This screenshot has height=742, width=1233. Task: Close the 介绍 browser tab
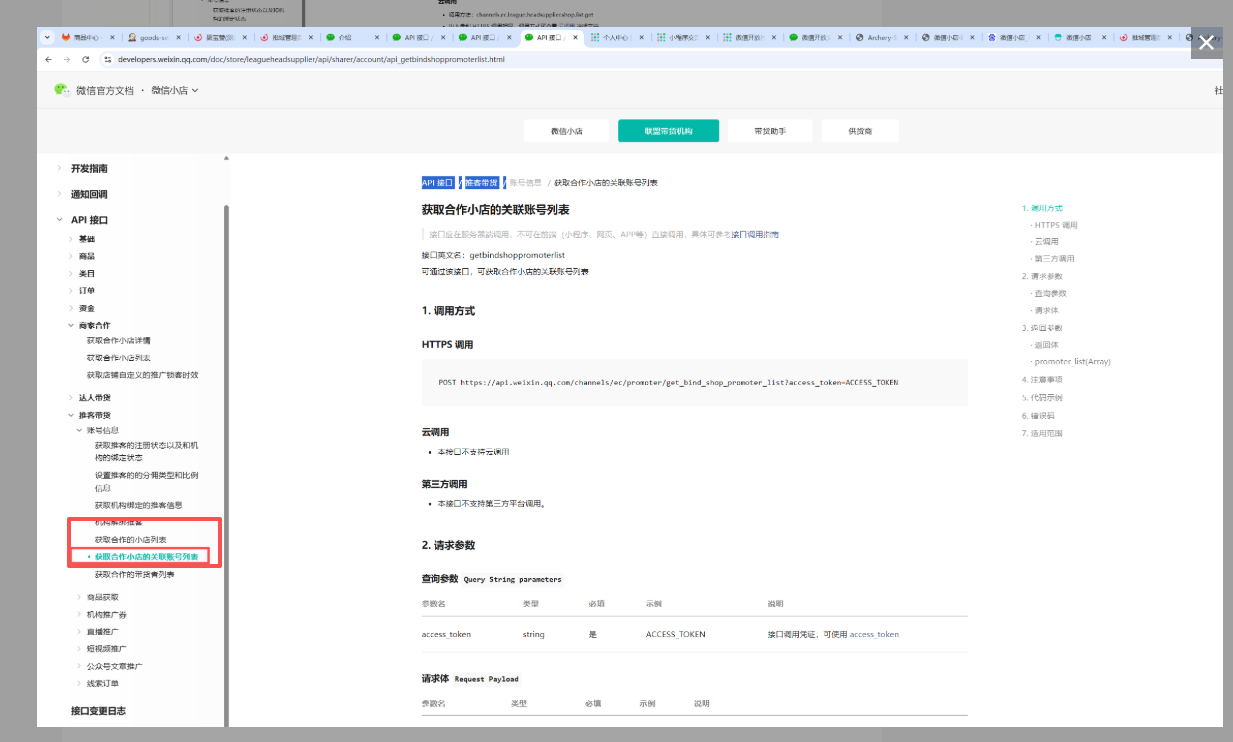pos(376,37)
